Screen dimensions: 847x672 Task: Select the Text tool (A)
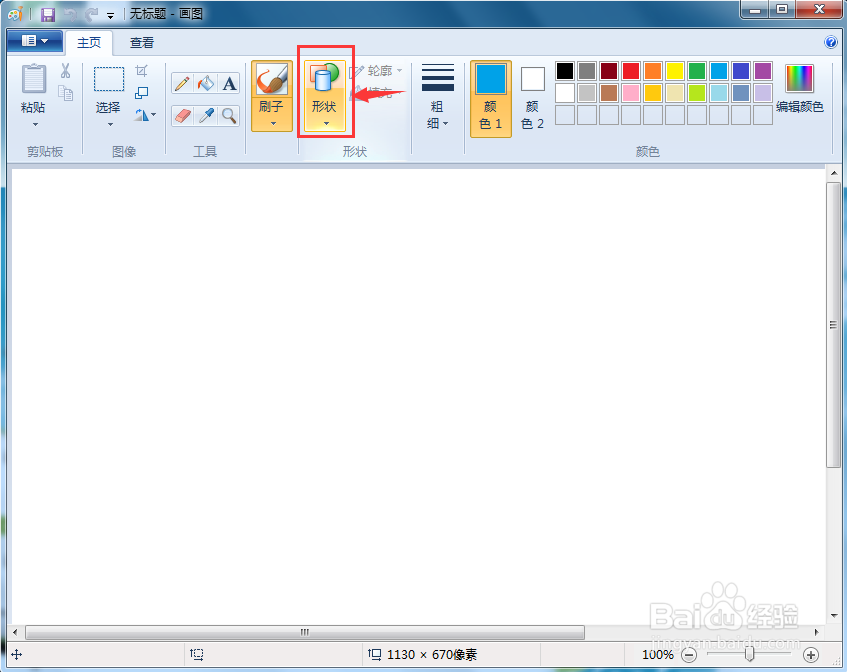(x=229, y=83)
